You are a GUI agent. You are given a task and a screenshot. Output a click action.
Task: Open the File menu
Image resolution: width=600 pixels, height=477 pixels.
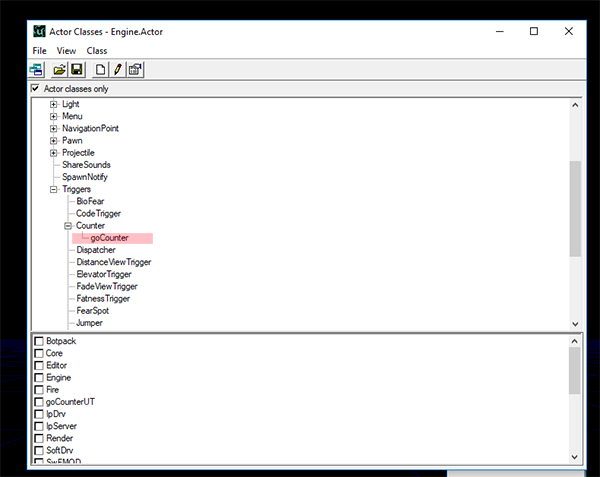(39, 51)
